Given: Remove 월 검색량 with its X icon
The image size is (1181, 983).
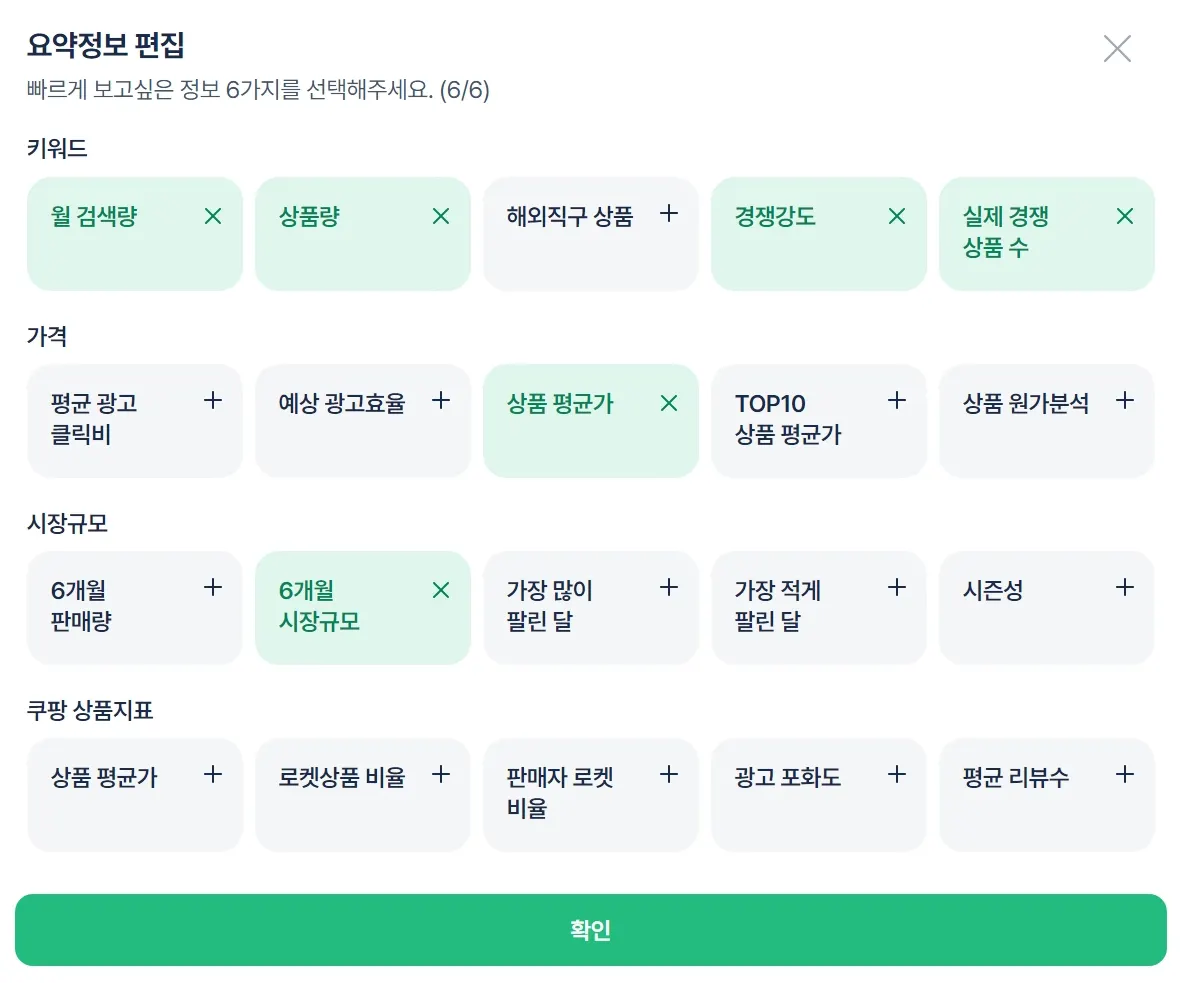Looking at the screenshot, I should 213,216.
